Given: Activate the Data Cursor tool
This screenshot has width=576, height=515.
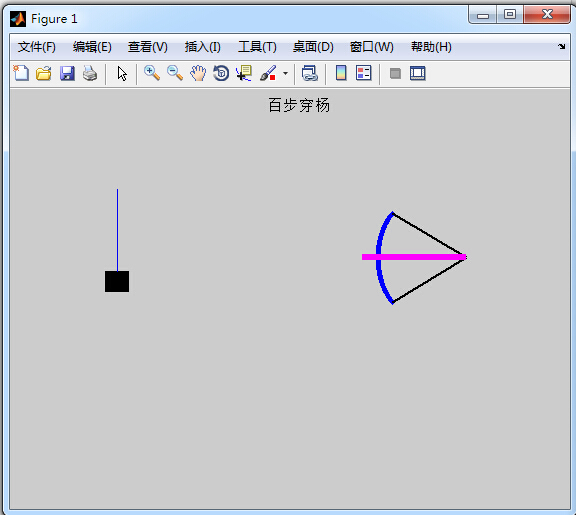Looking at the screenshot, I should (244, 73).
